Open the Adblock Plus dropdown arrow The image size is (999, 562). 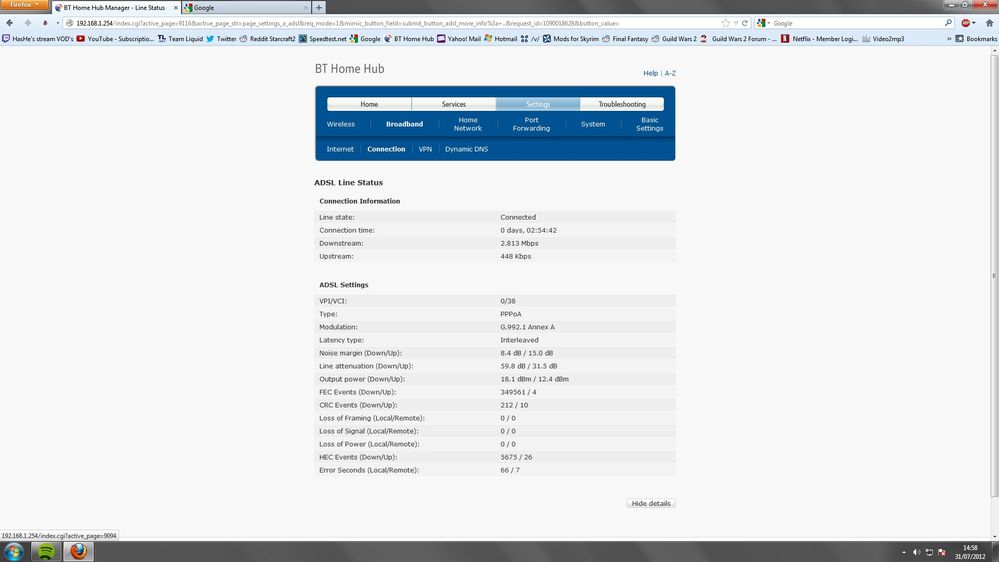point(974,23)
